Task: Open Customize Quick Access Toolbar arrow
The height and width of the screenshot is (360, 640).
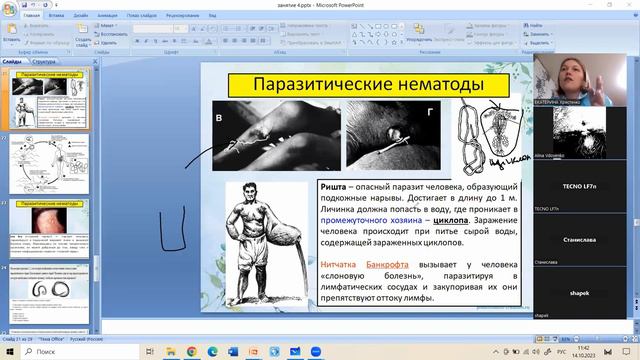Action: 56,5
